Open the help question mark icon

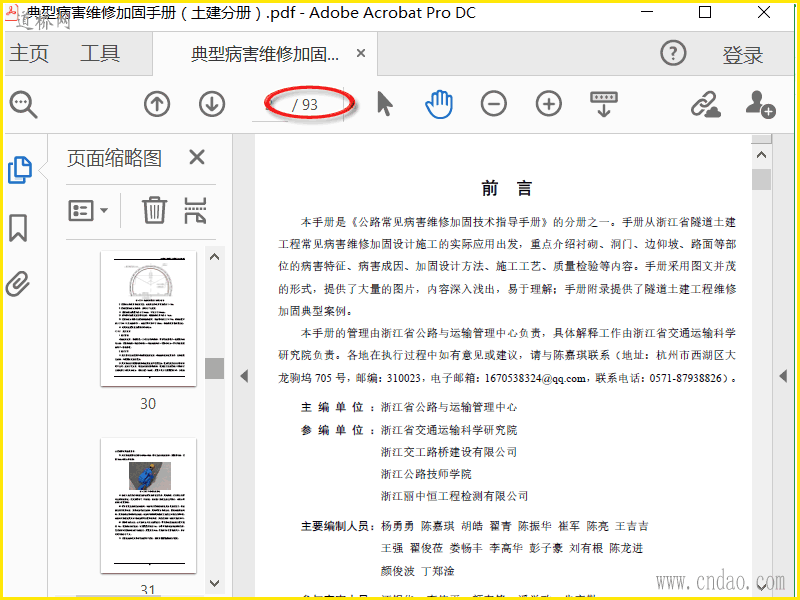pos(673,53)
